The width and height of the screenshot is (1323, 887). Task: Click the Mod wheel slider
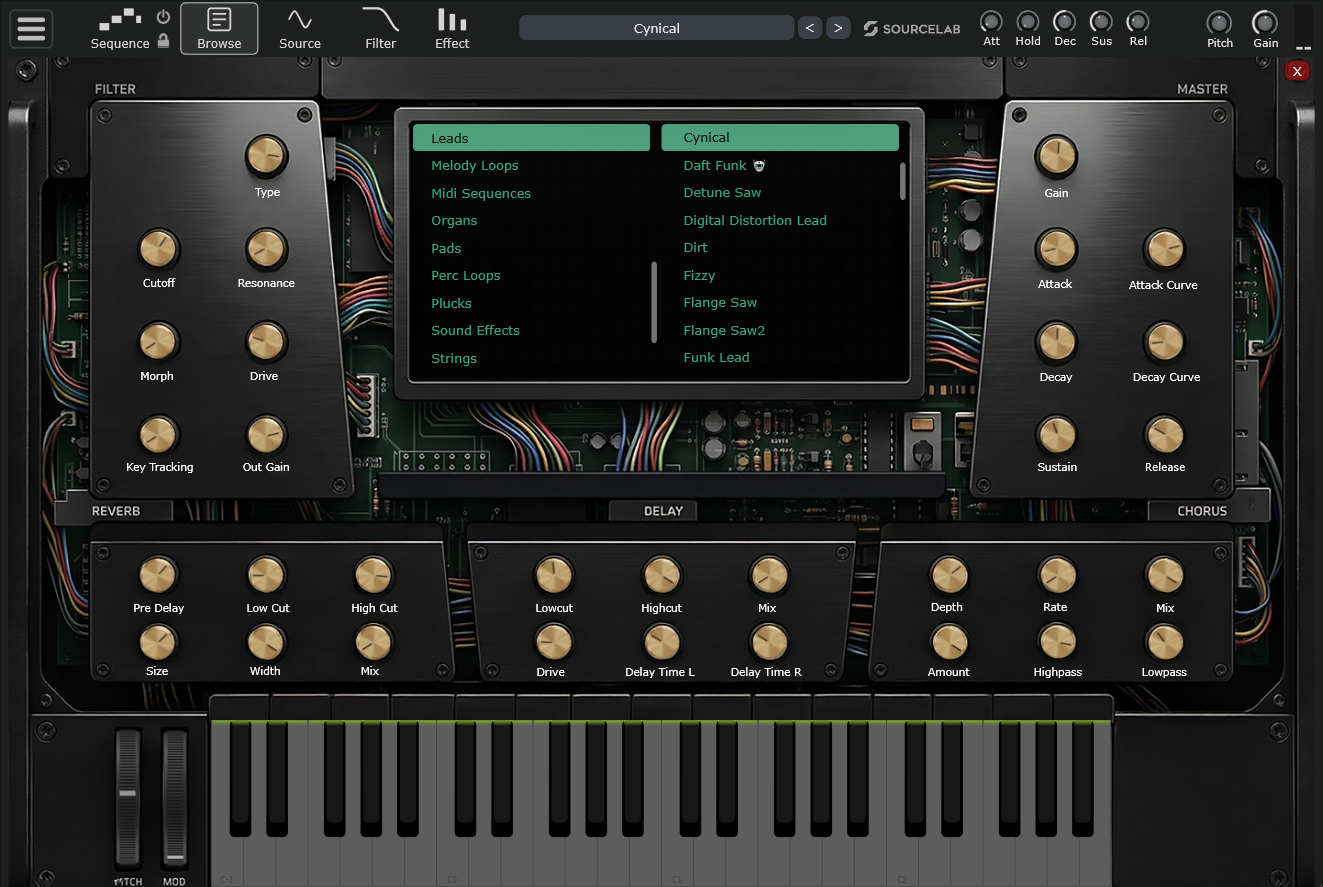tap(175, 800)
